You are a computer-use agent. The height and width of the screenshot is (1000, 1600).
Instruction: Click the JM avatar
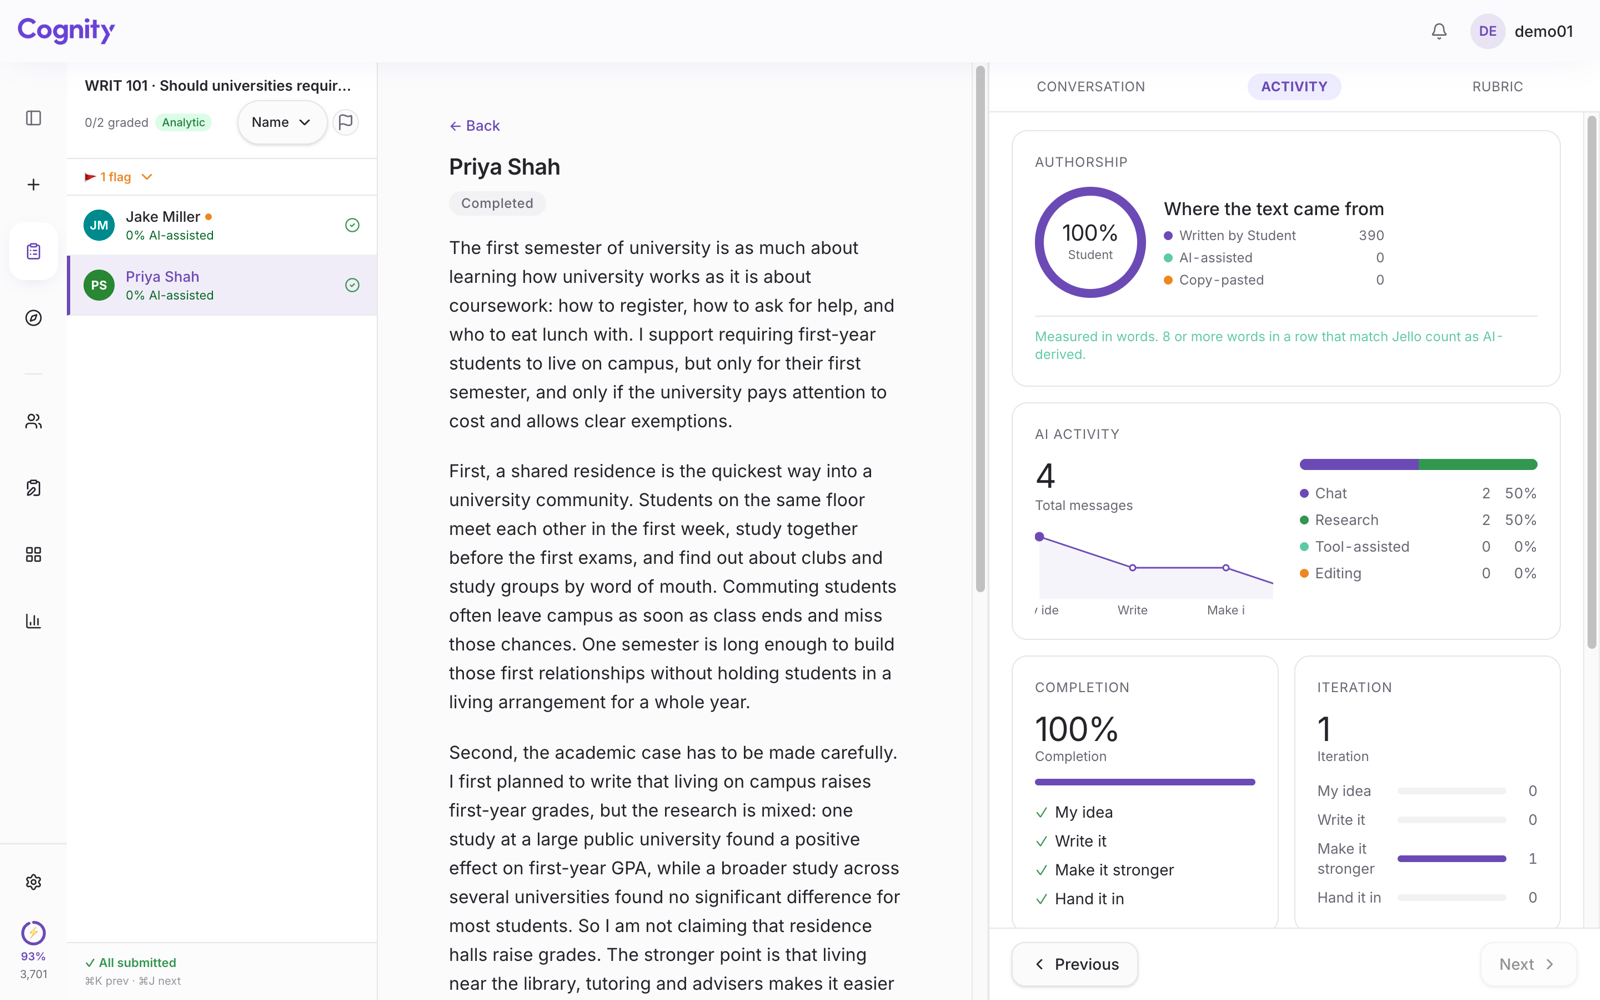pos(99,225)
